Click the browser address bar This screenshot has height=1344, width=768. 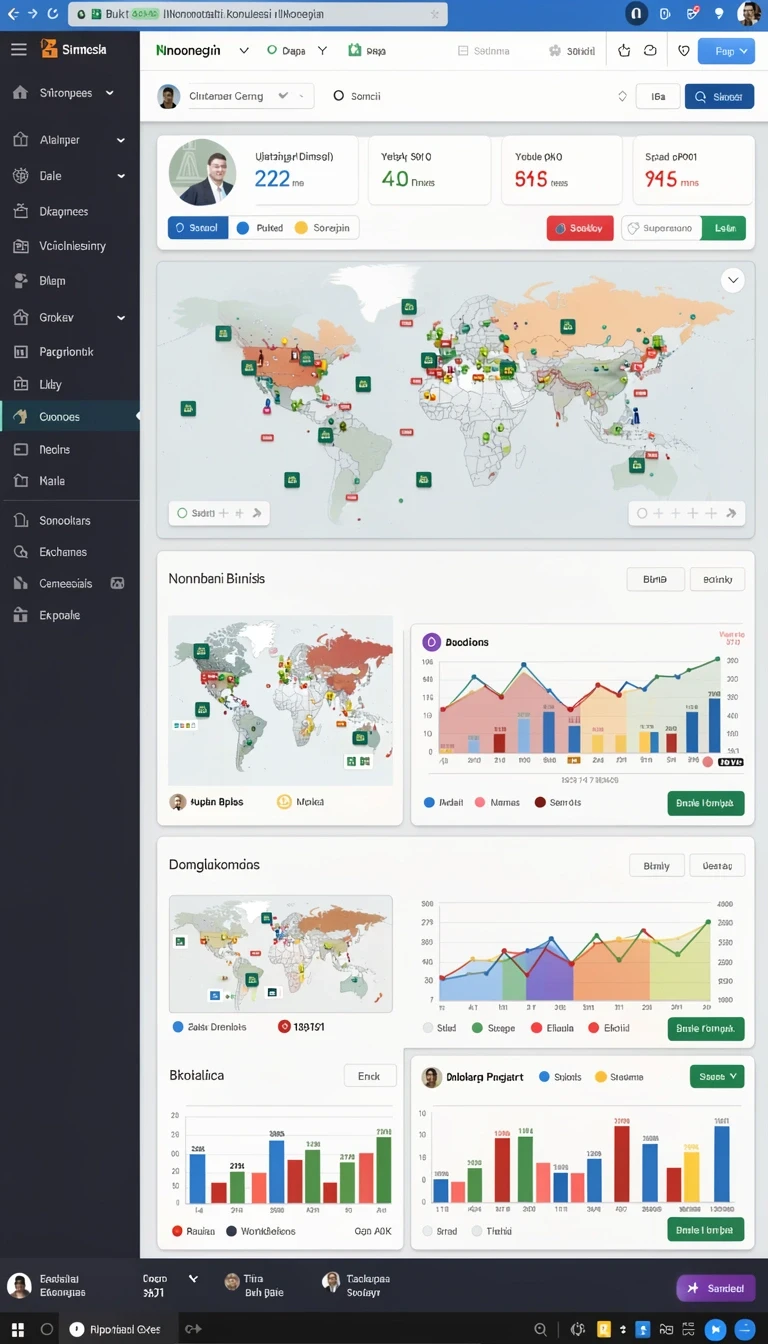pos(258,14)
